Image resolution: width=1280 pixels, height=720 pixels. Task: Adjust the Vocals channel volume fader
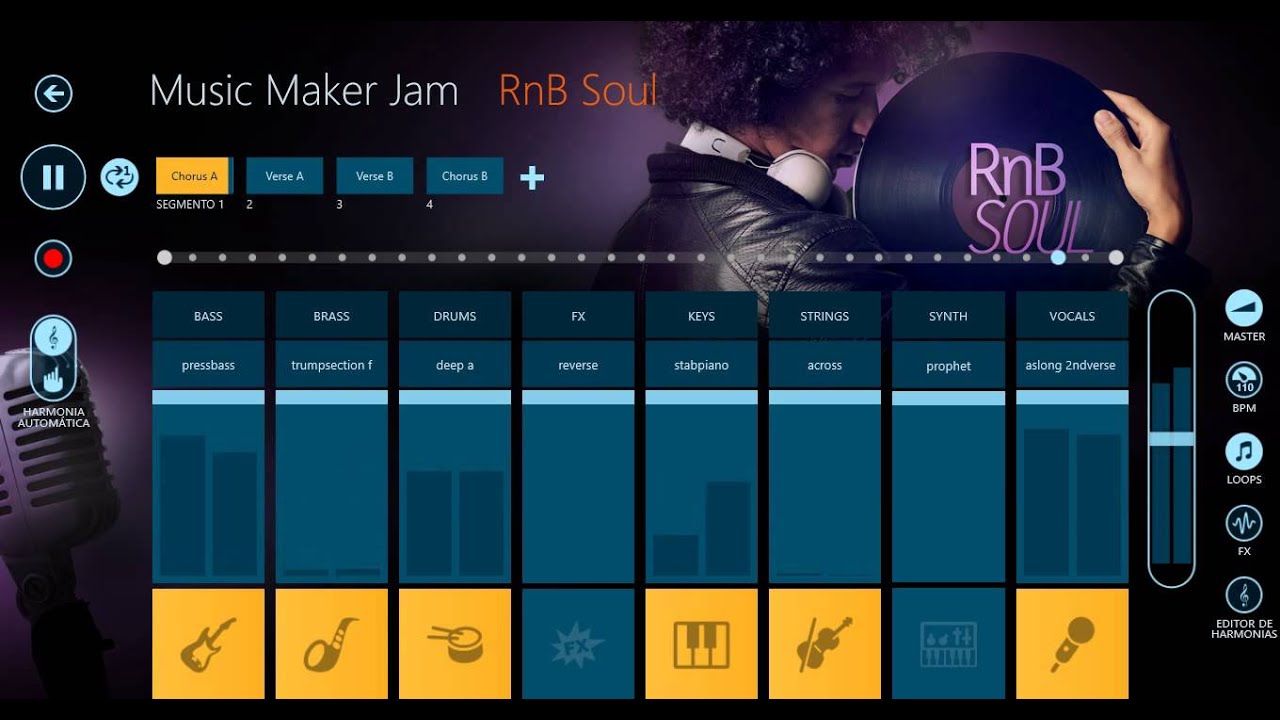point(1072,397)
